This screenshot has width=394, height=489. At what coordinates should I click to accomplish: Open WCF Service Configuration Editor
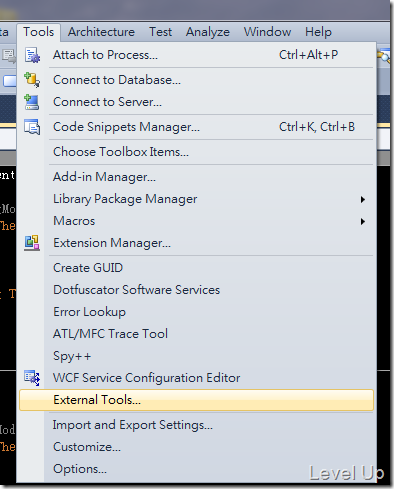(x=197, y=378)
